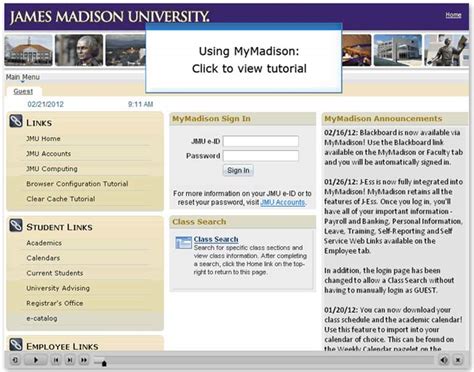This screenshot has height=372, width=474.
Task: Select the Guest tab
Action: pyautogui.click(x=23, y=91)
